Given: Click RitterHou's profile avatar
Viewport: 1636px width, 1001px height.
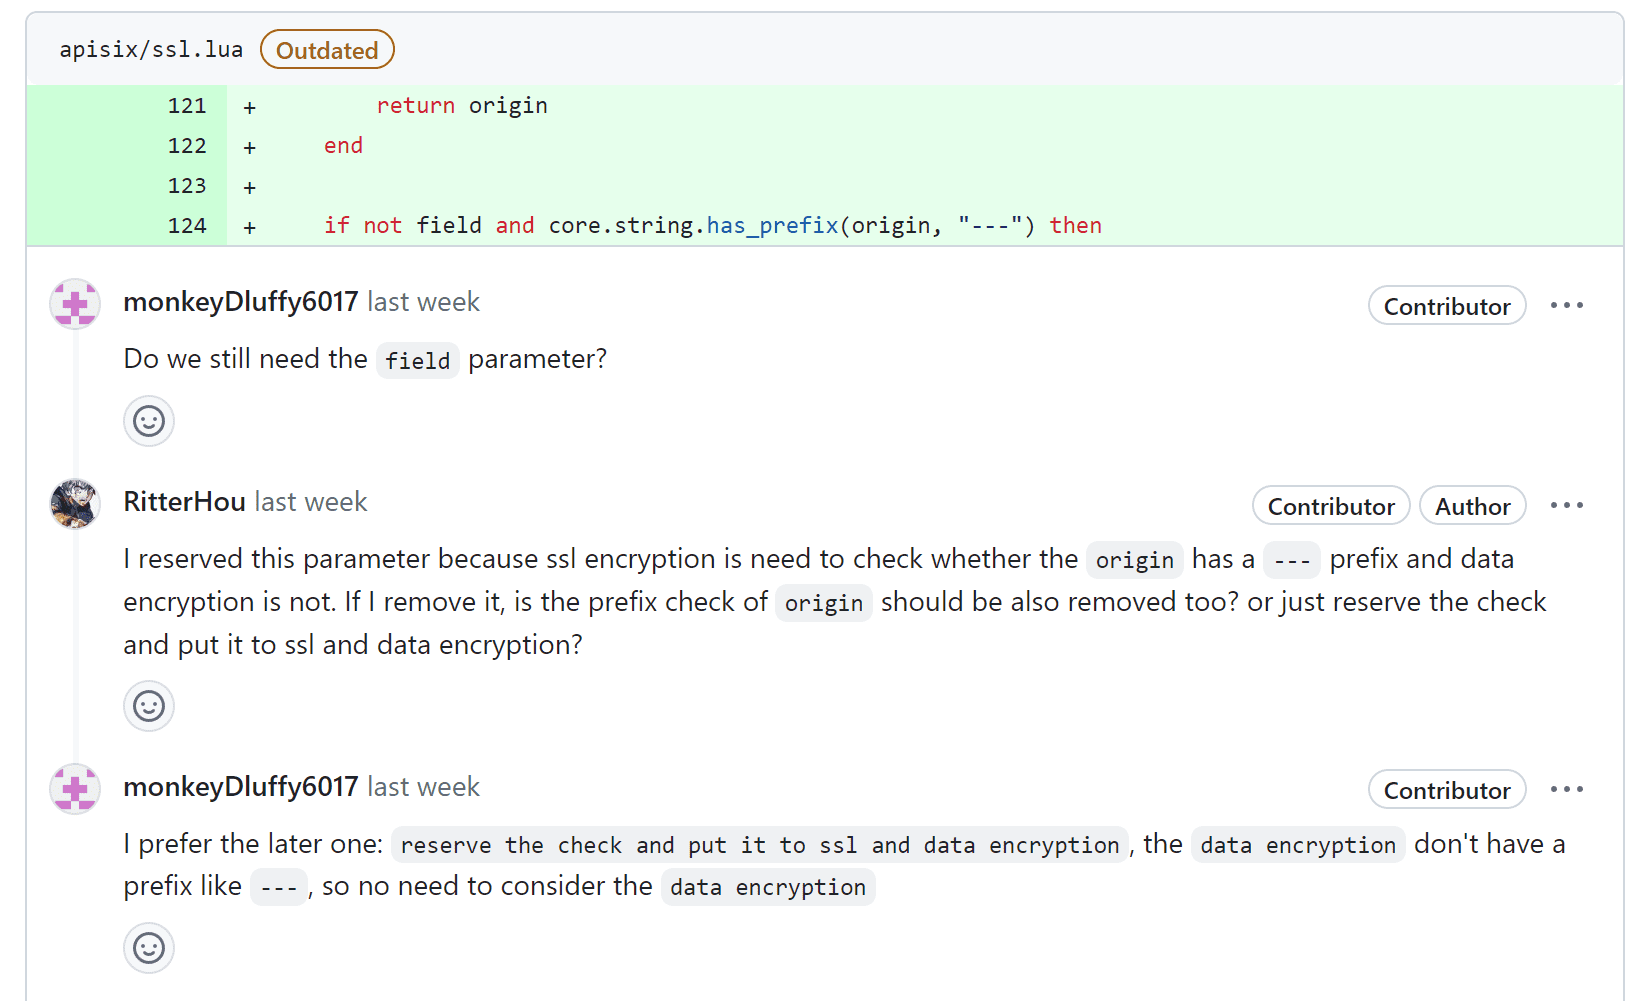Looking at the screenshot, I should click(75, 503).
